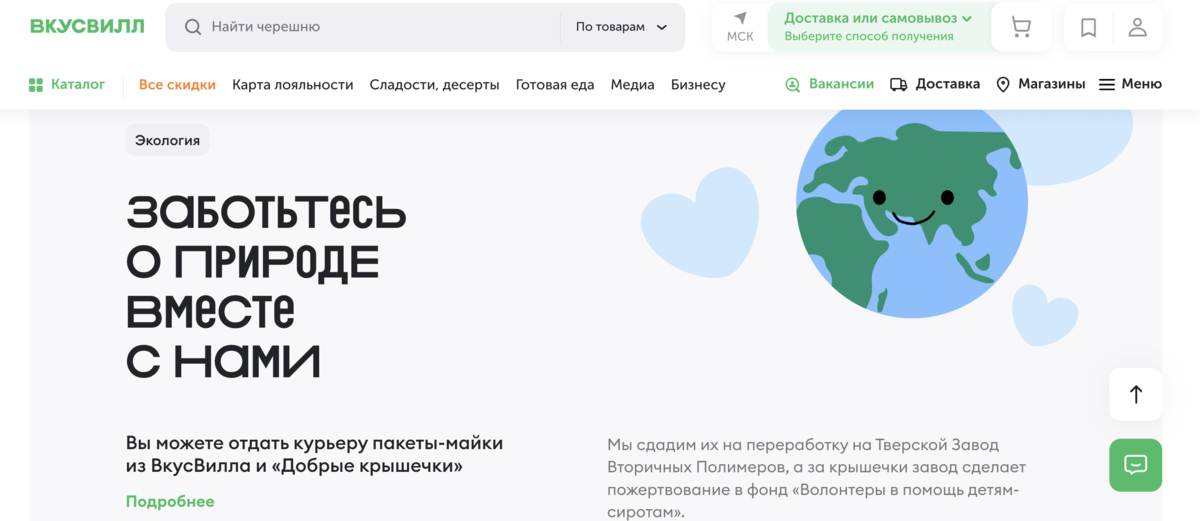Open "Карта лояльности" link
The image size is (1200, 521).
click(293, 85)
